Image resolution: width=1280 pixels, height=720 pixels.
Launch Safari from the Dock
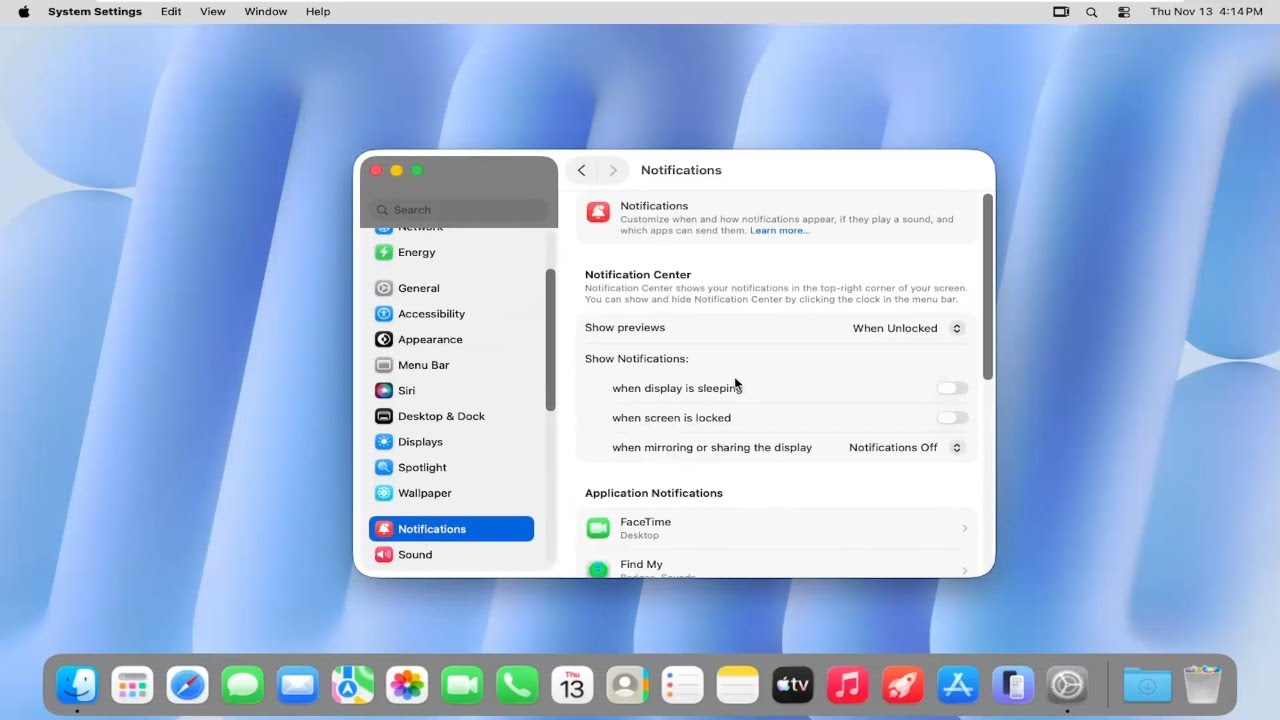[187, 685]
